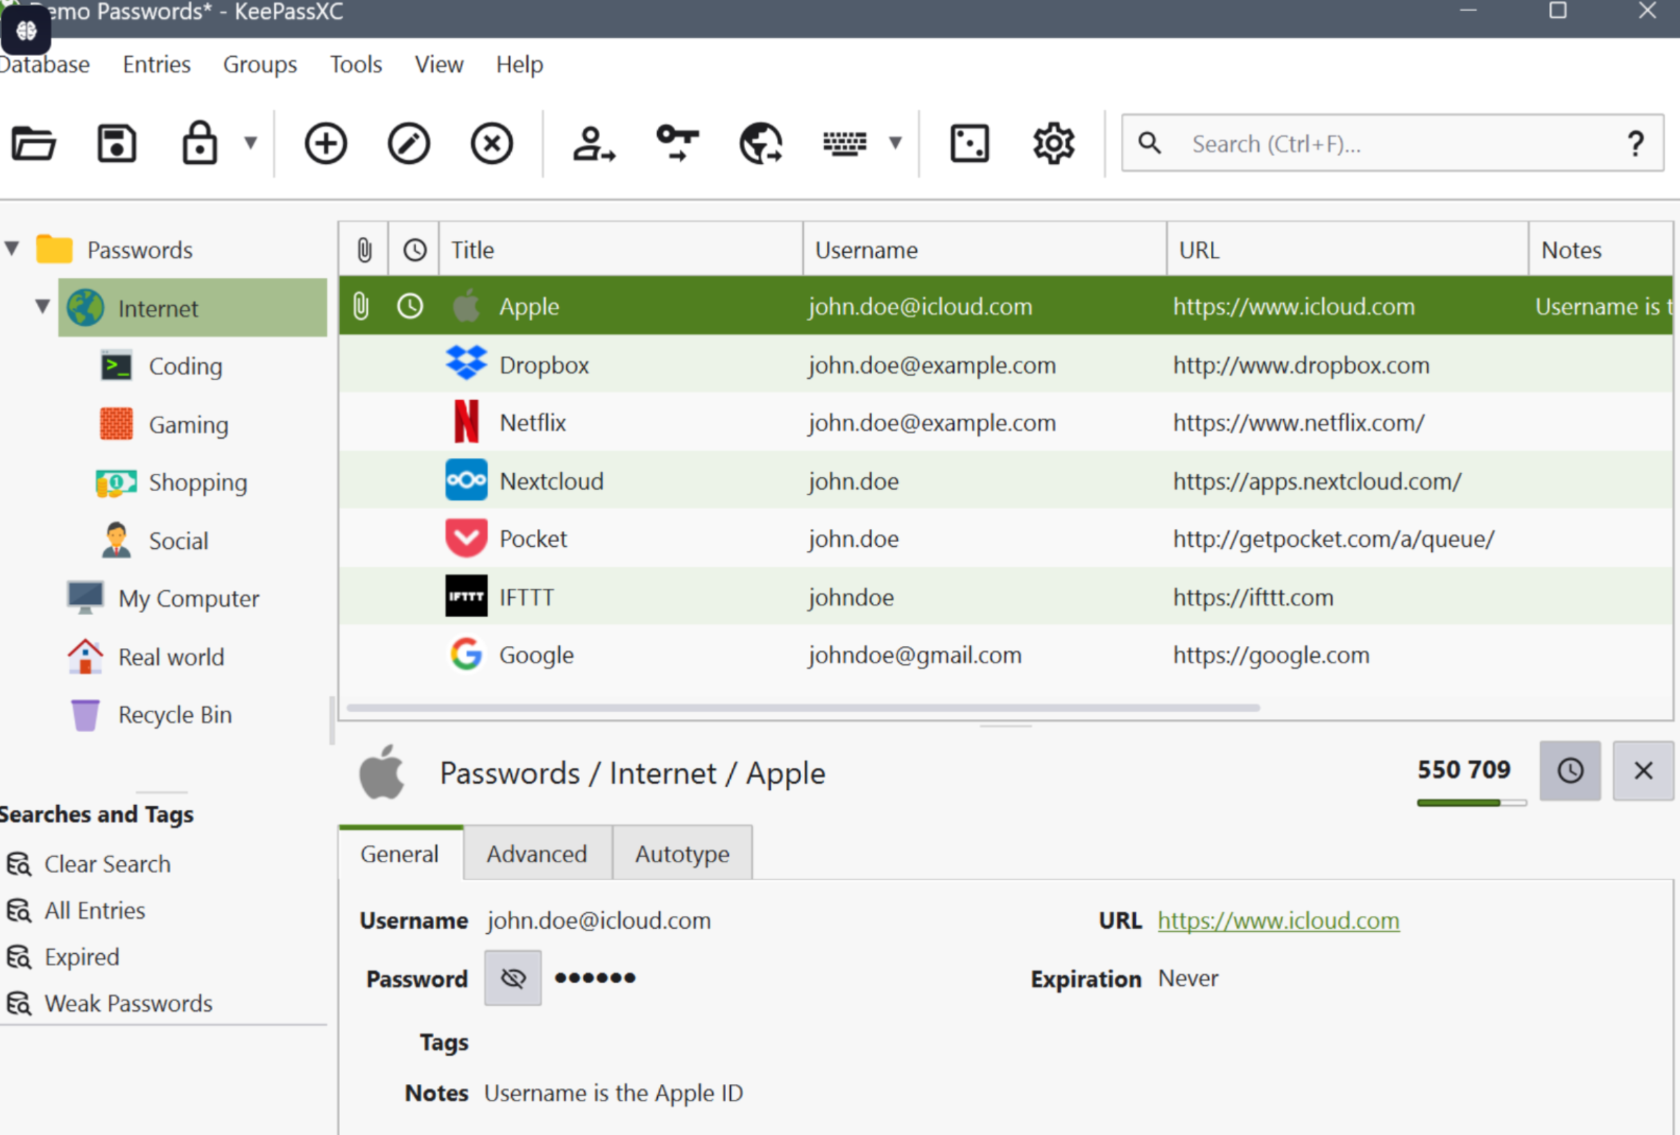Click the Google entry icon
Screen dimensions: 1680x1135
pos(466,655)
